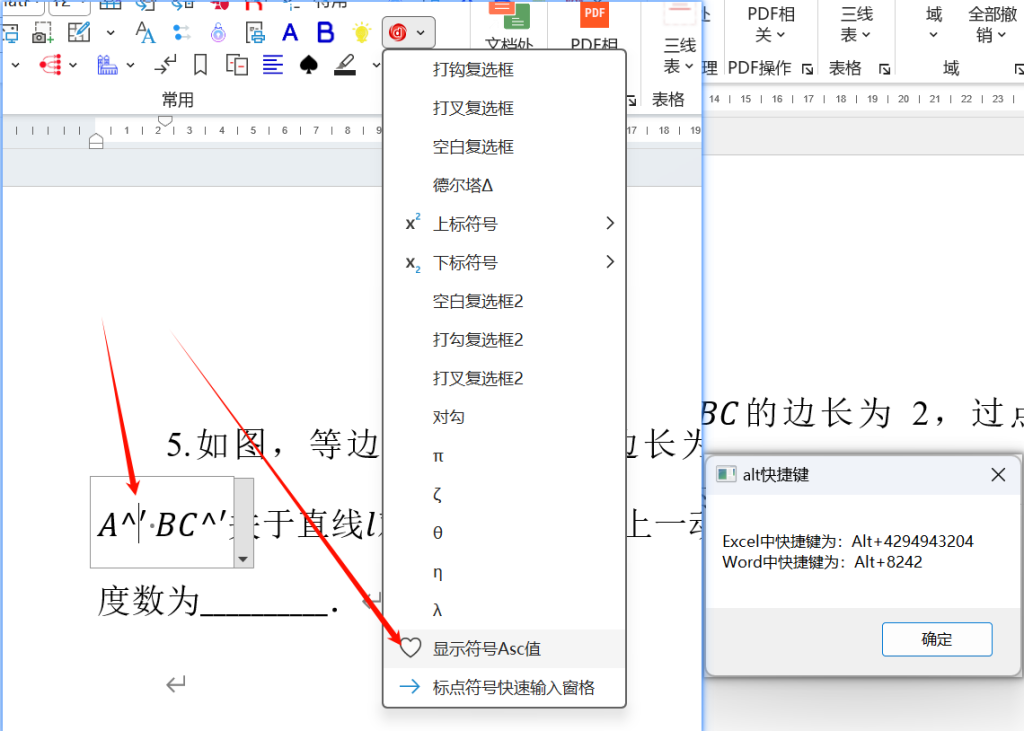This screenshot has height=731, width=1024.
Task: Insert 德尔塔Δ symbol from menu
Action: 504,185
